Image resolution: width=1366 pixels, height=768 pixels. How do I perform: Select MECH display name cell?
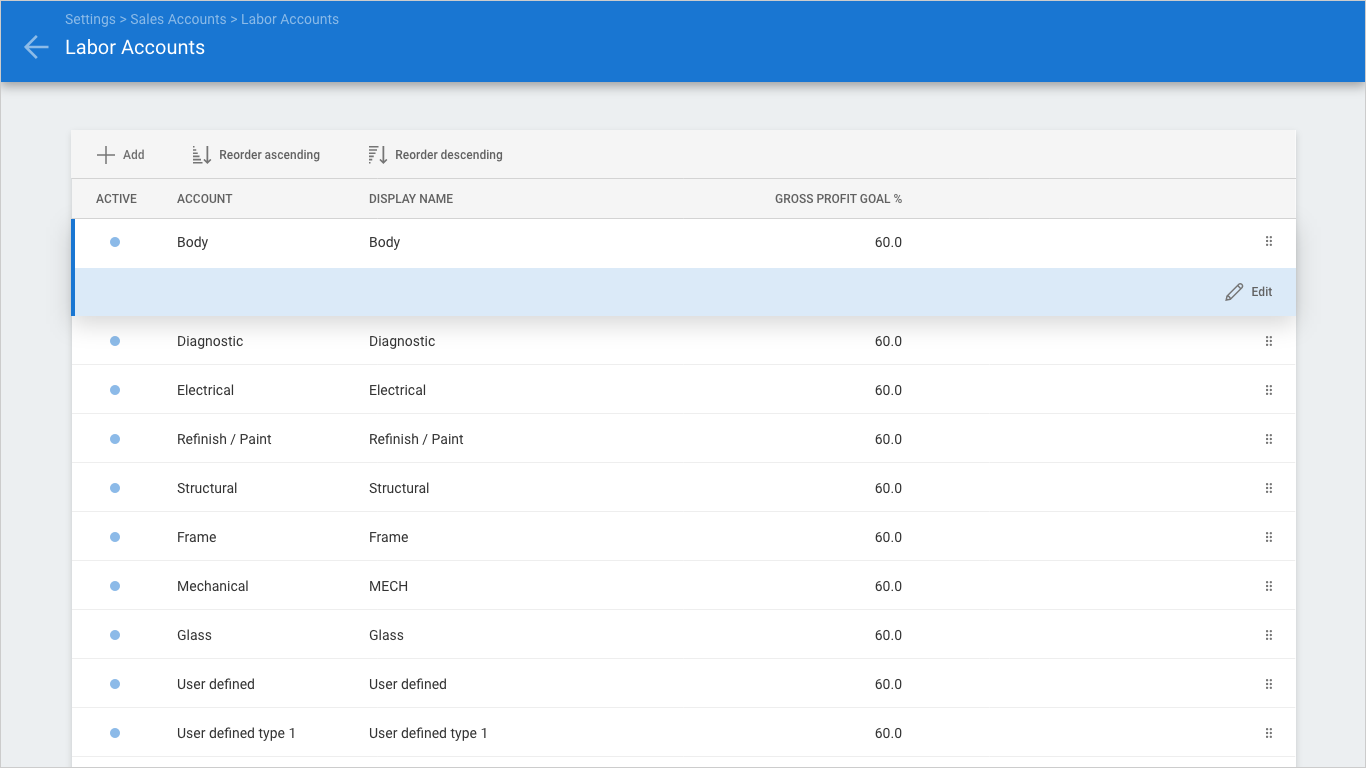pyautogui.click(x=388, y=586)
